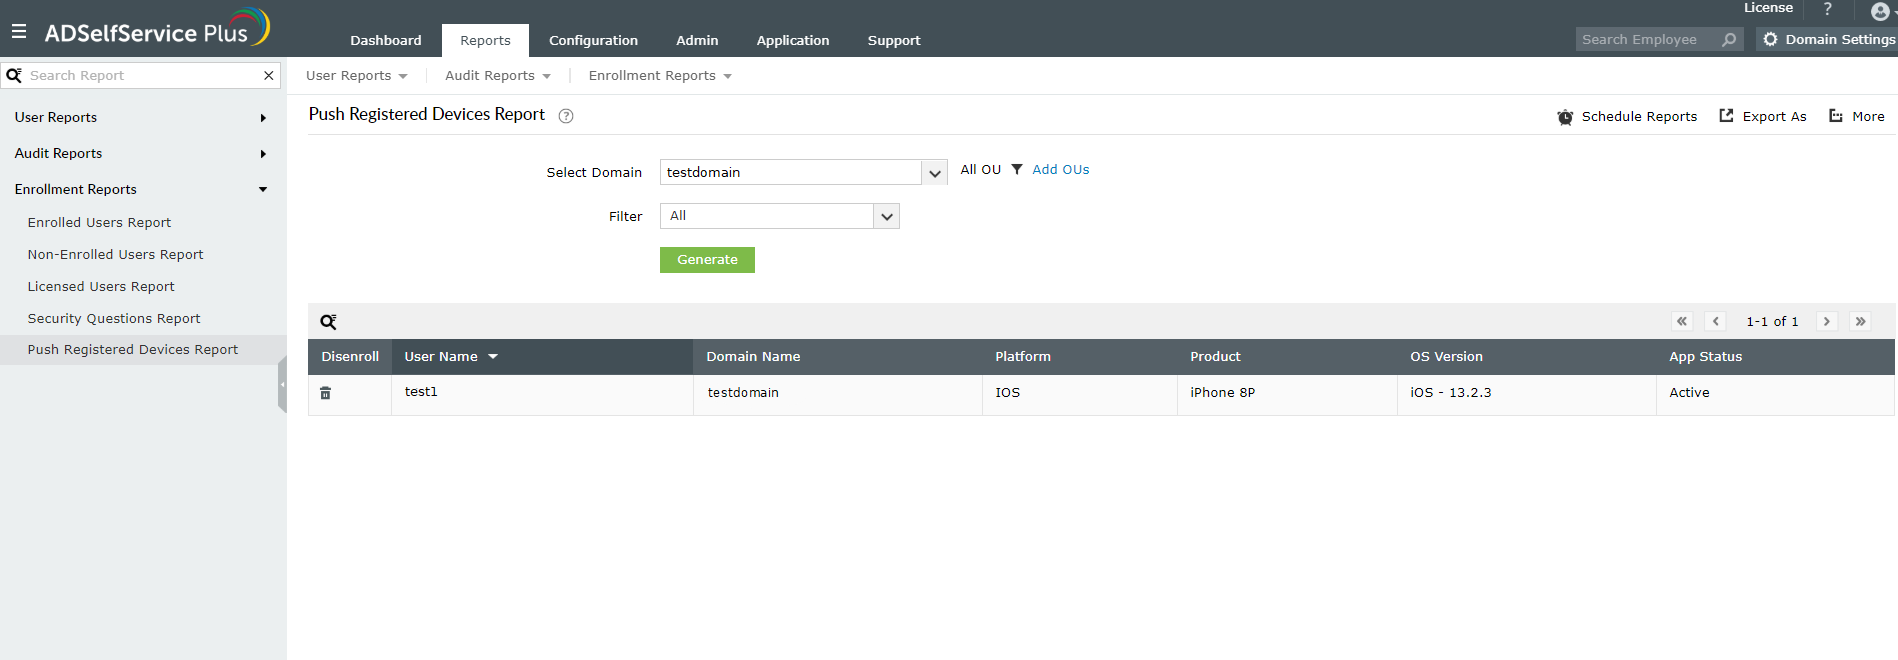Clear the Search Report field

268,76
